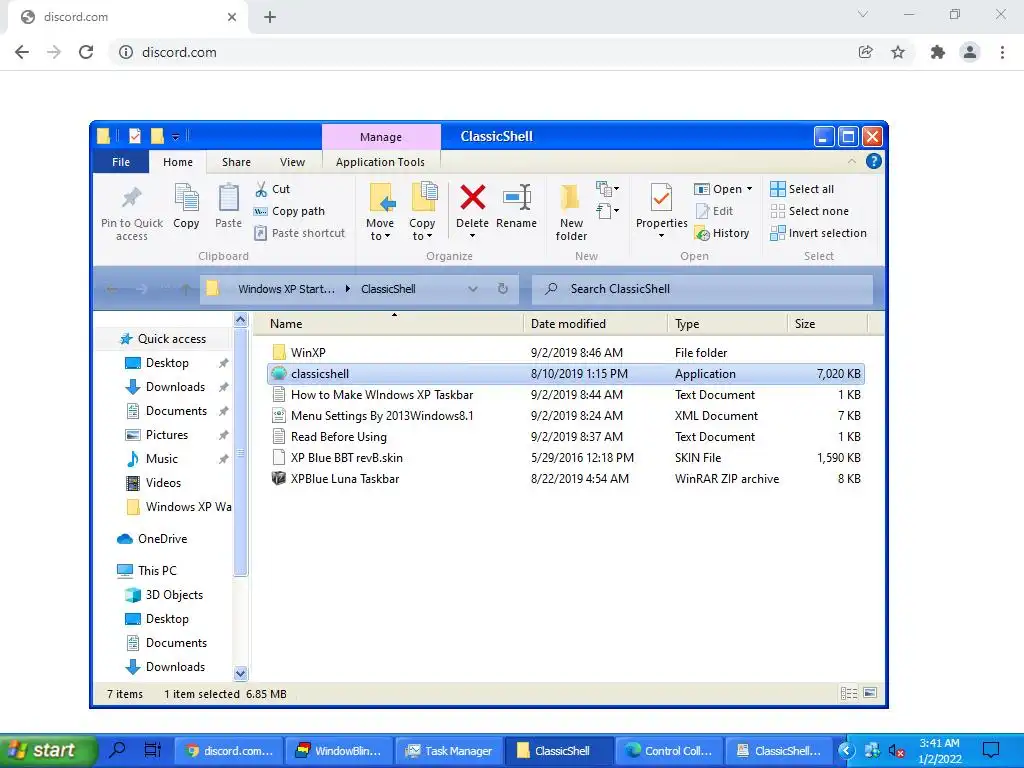This screenshot has width=1024, height=768.
Task: Open the Easy access dropdown in the New group
Action: pos(607,211)
